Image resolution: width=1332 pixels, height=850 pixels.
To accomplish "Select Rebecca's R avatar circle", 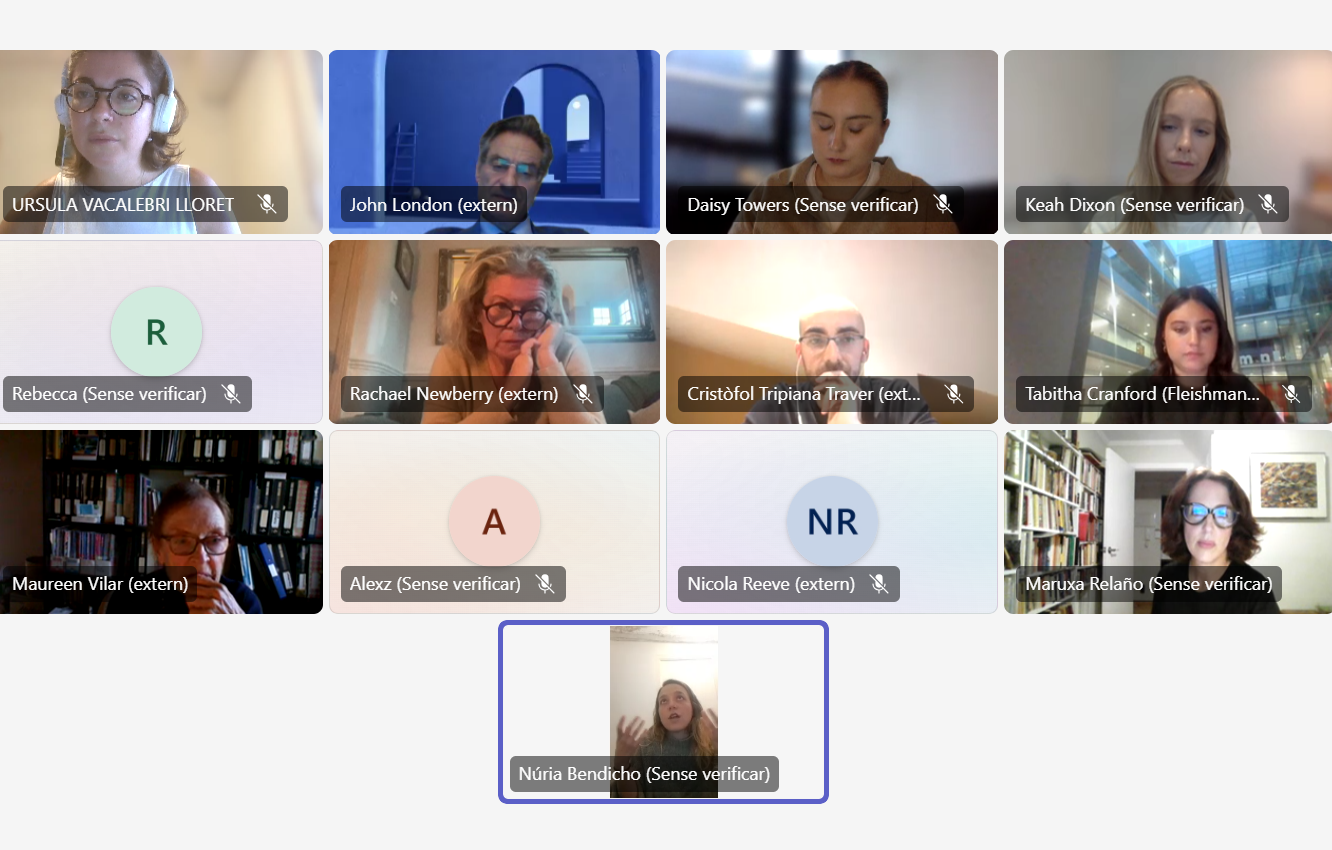I will [156, 332].
